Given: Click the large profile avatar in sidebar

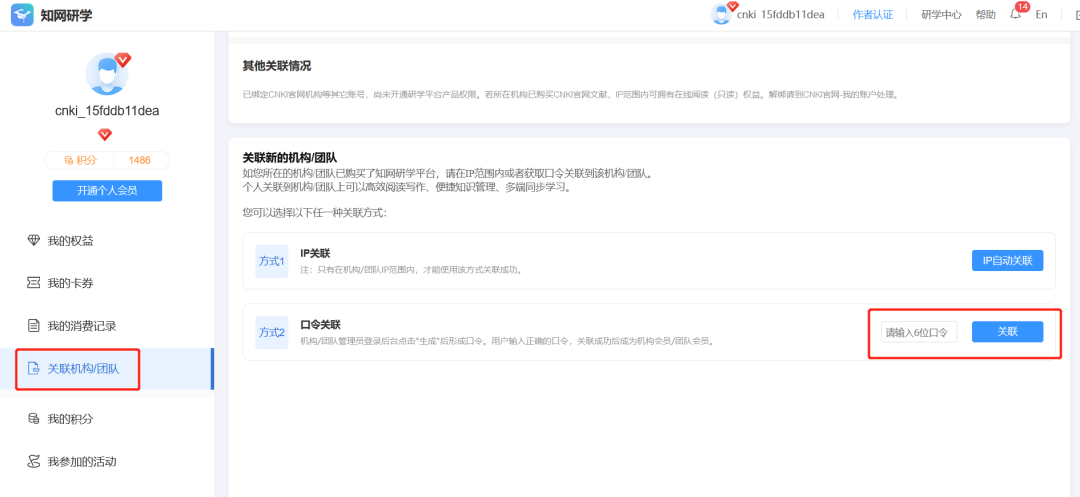Looking at the screenshot, I should [107, 75].
